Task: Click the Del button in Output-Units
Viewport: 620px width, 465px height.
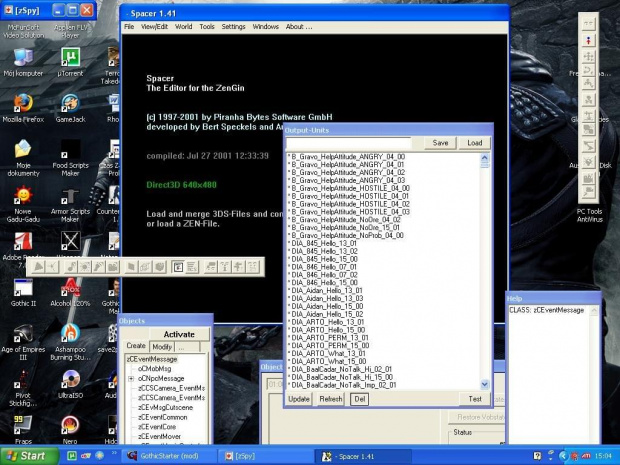Action: click(x=359, y=399)
